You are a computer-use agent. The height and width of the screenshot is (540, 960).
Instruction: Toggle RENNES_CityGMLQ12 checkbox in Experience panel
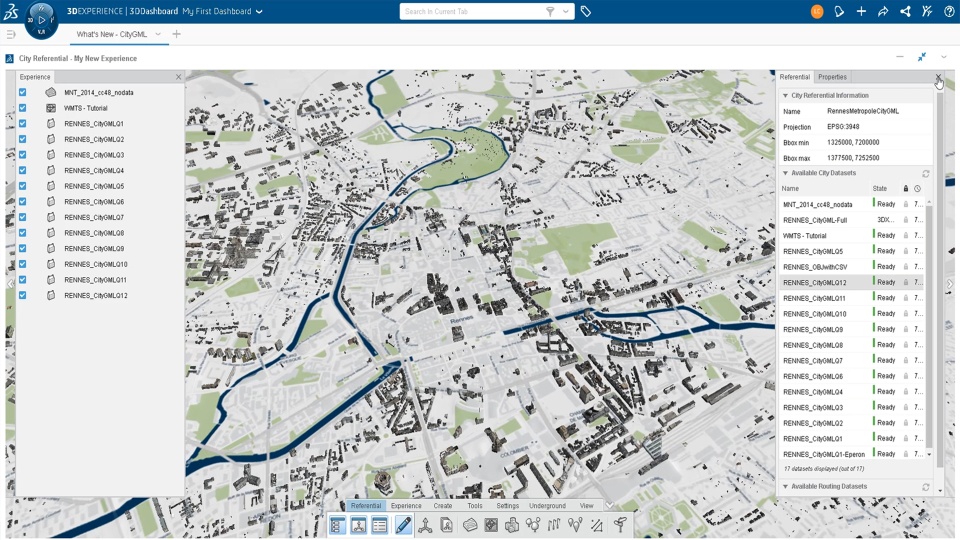23,295
